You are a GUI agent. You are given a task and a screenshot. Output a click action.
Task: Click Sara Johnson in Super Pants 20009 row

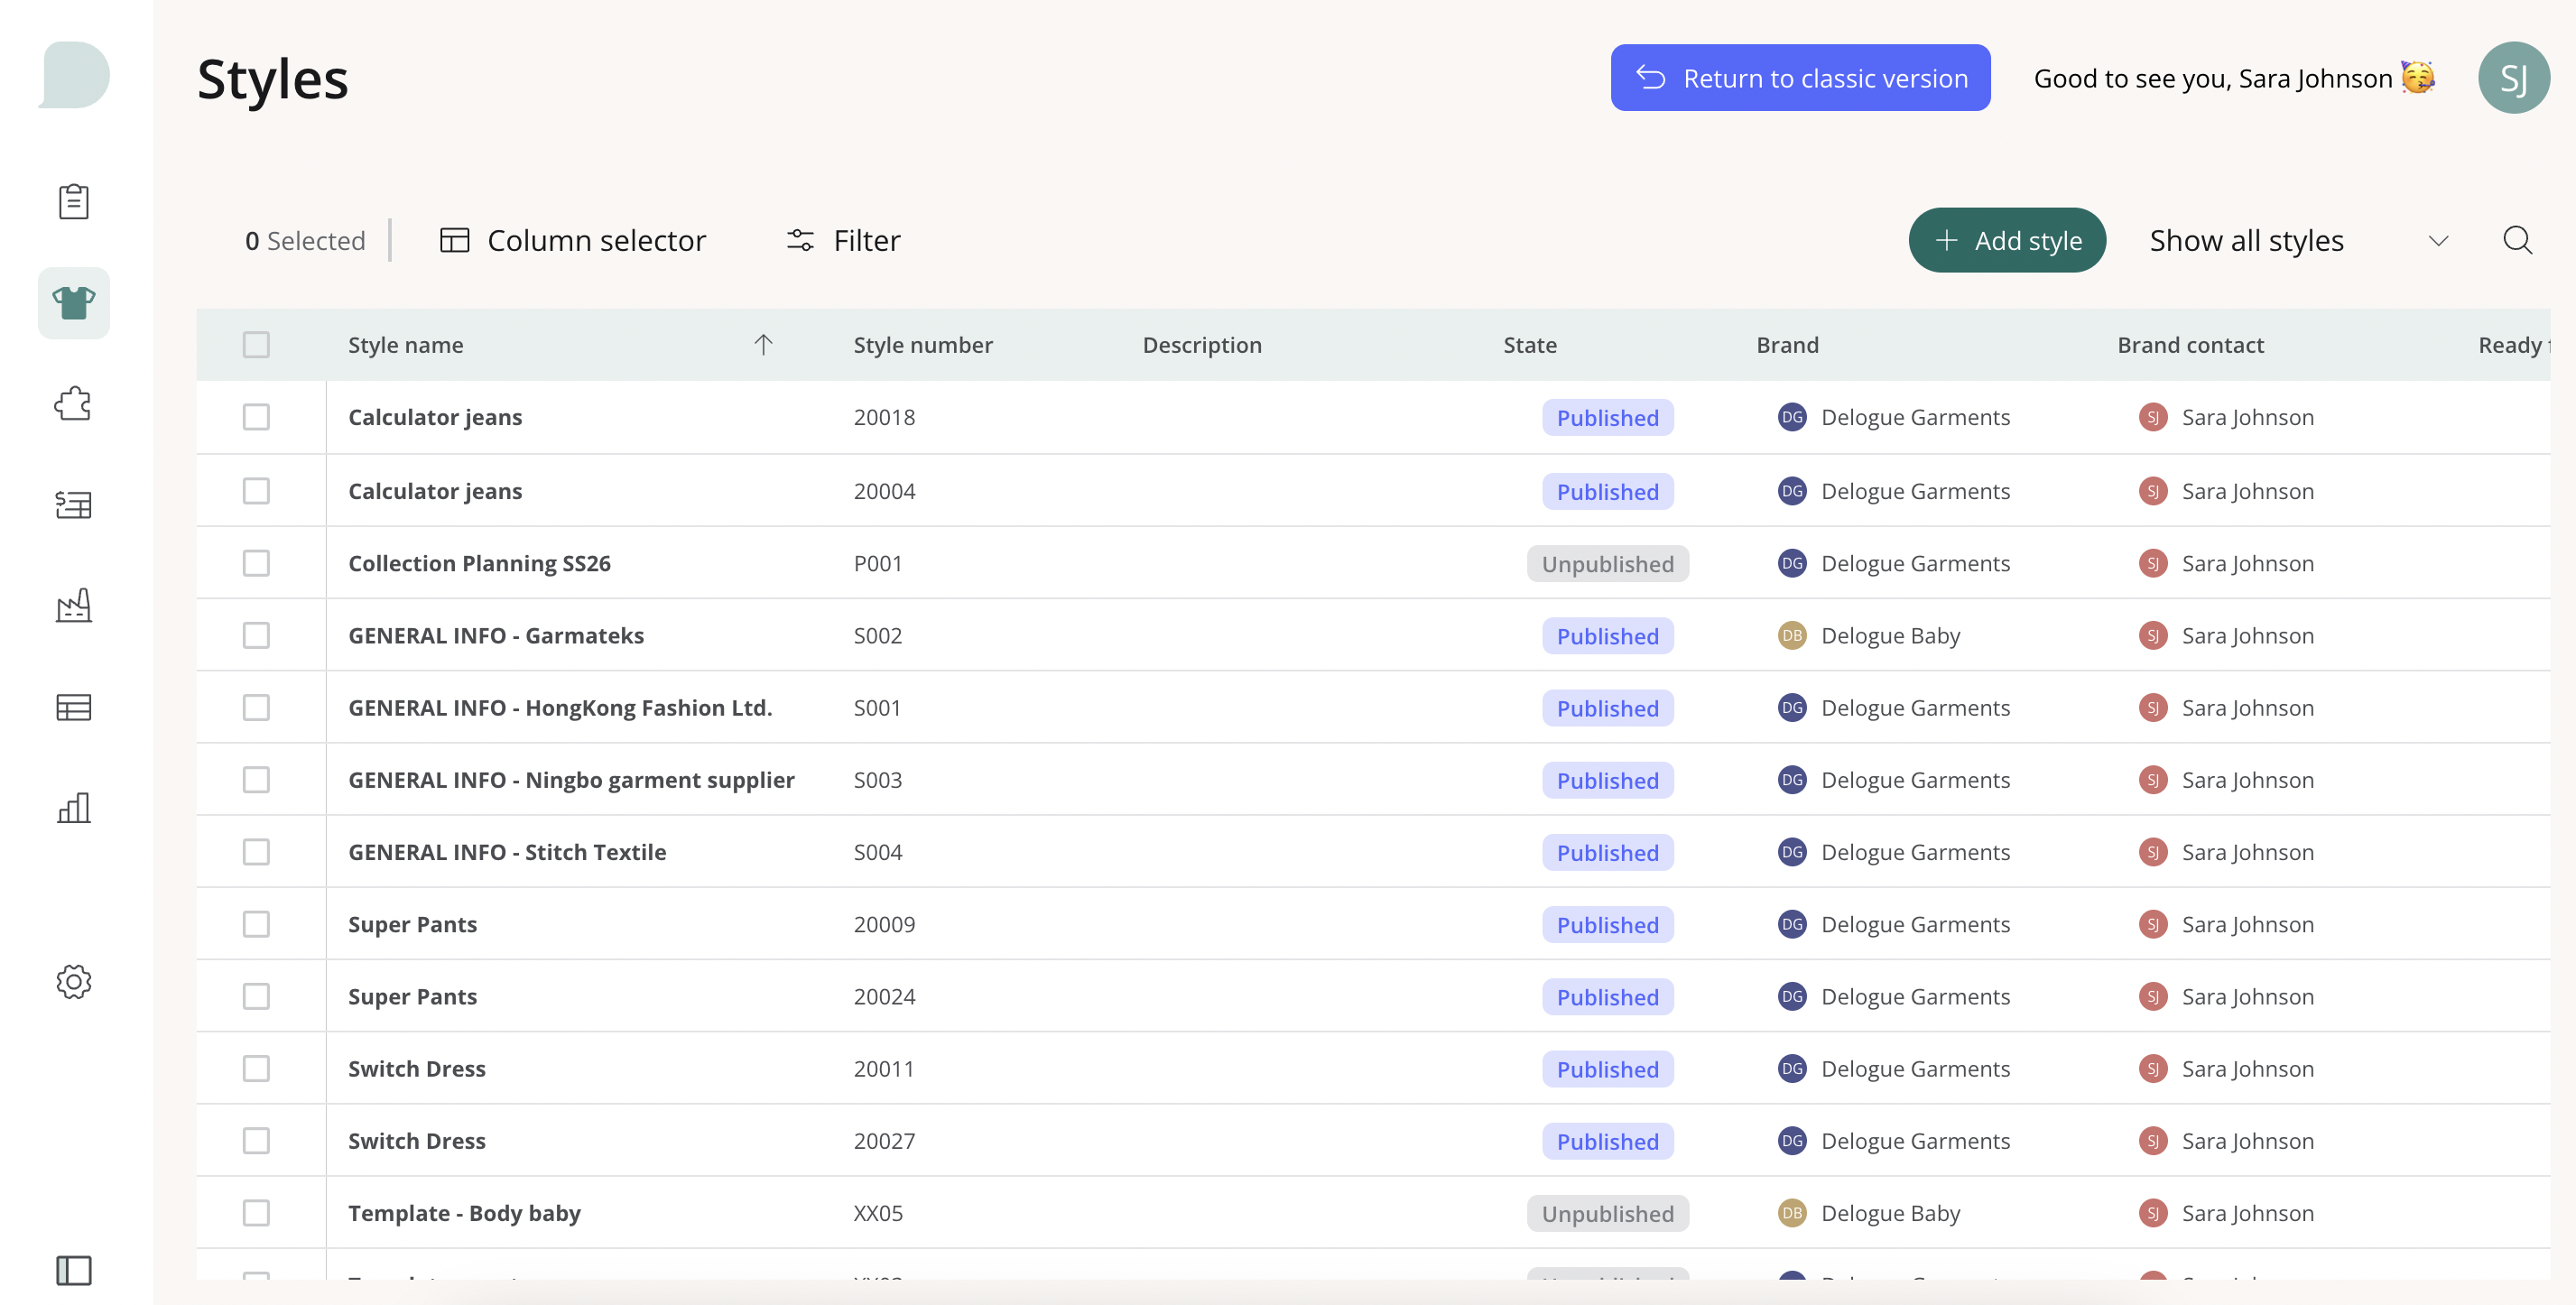(2247, 924)
